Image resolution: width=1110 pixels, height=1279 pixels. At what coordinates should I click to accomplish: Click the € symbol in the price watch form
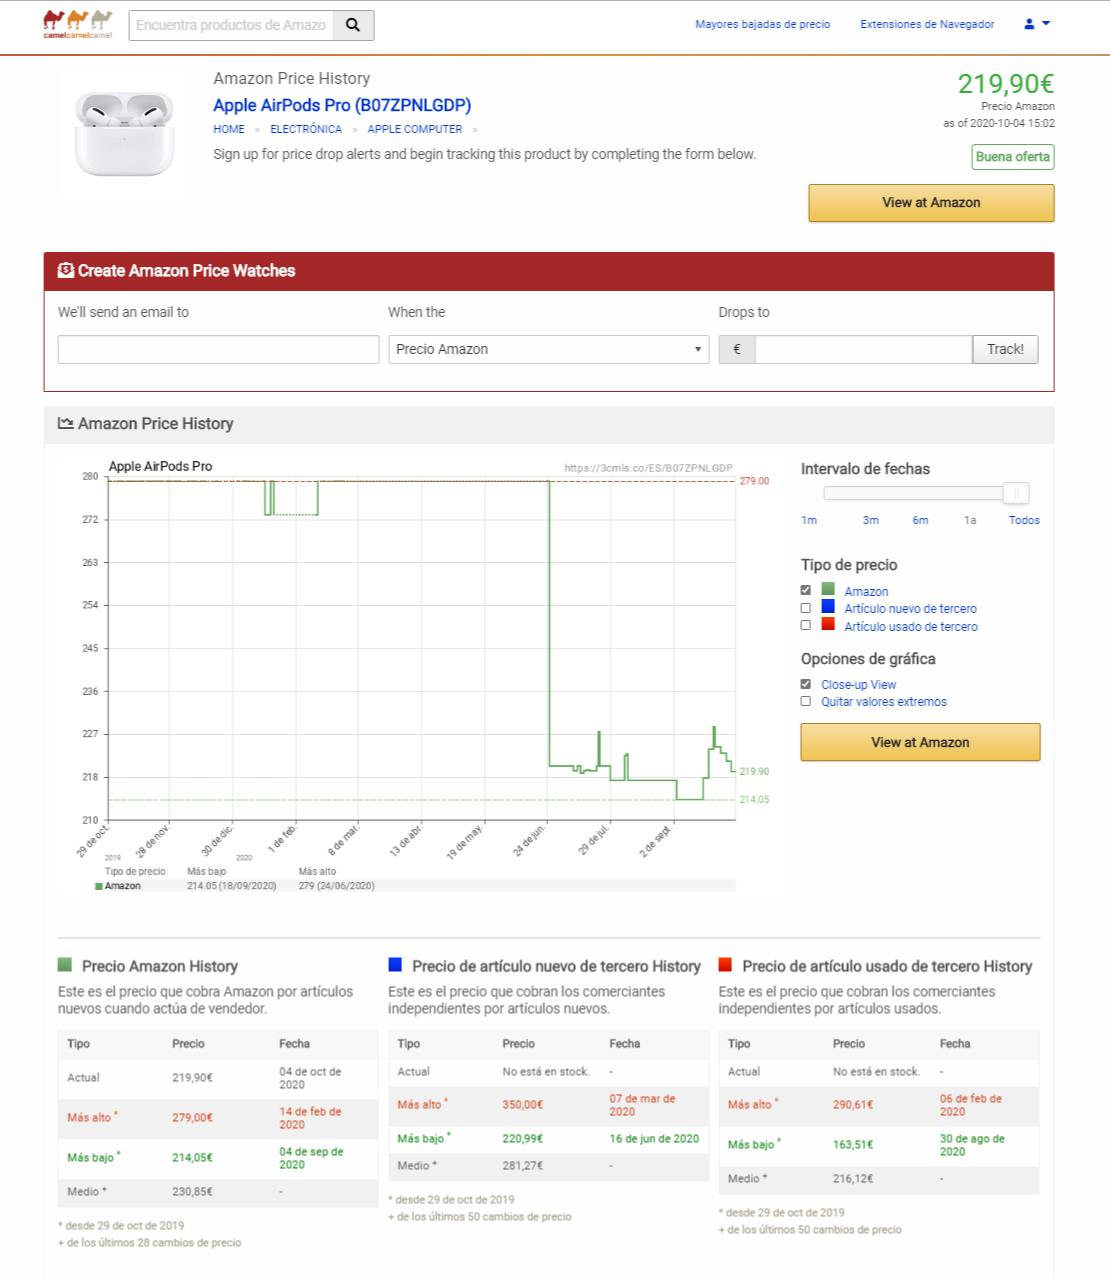(736, 349)
